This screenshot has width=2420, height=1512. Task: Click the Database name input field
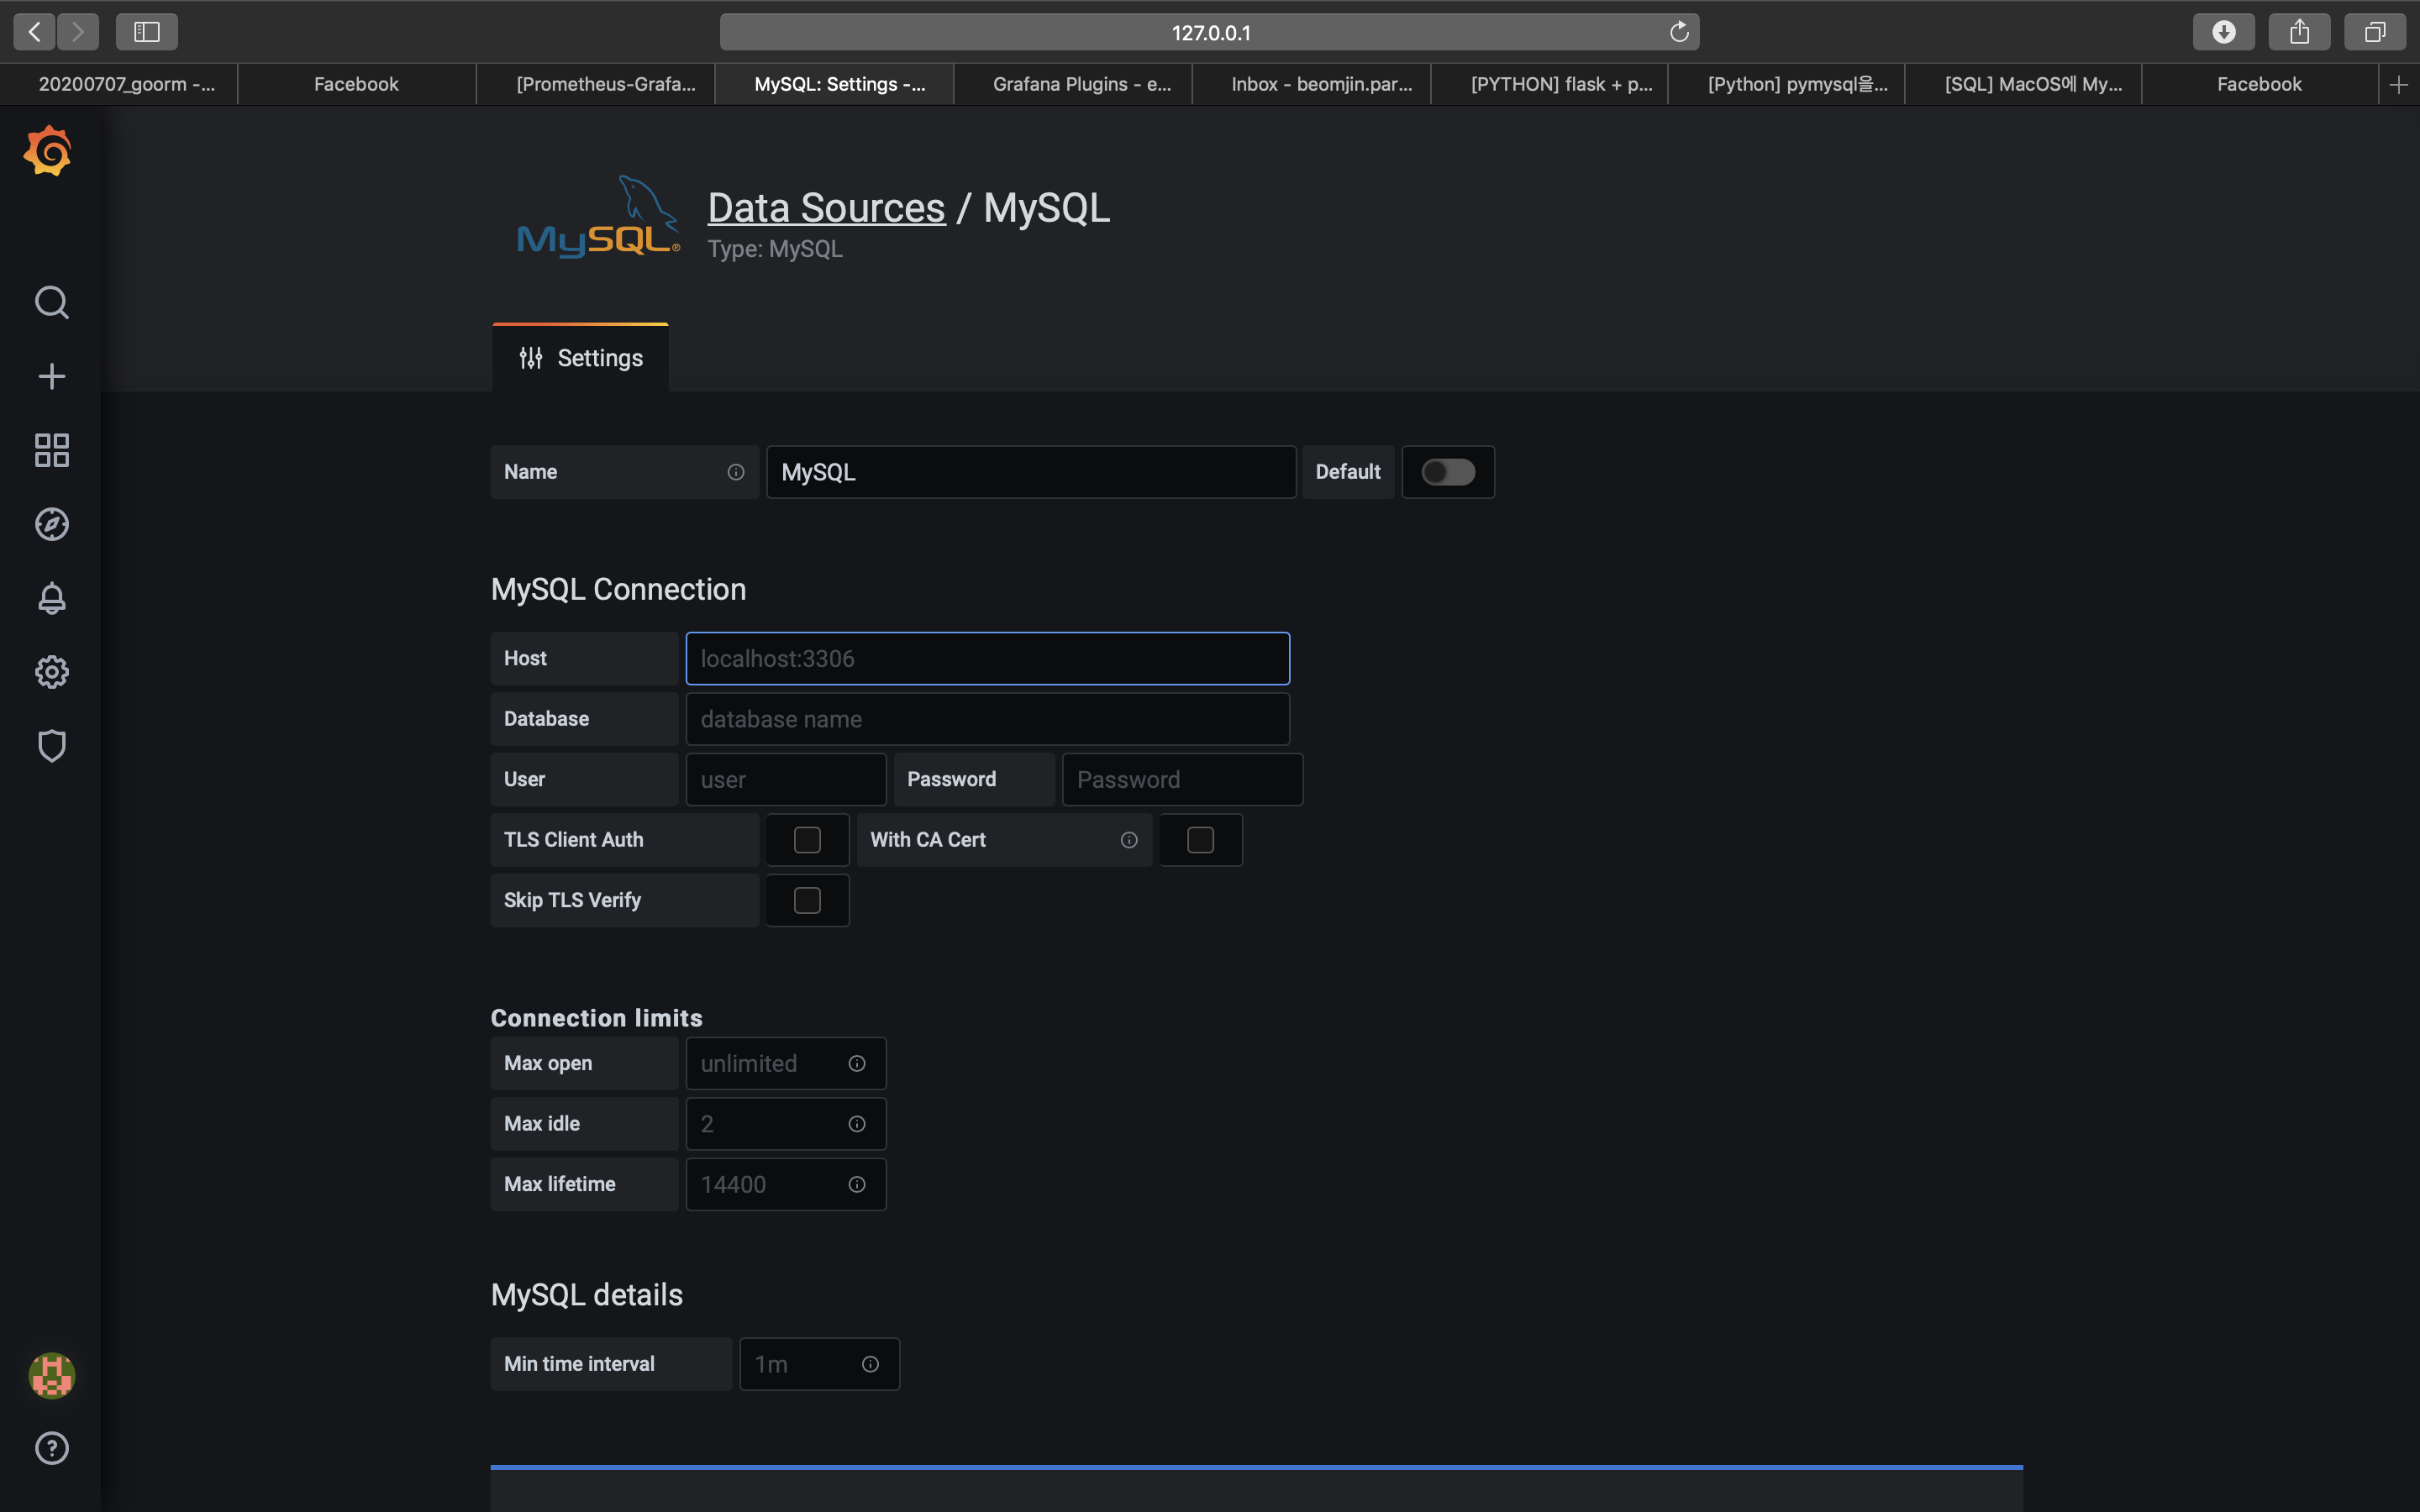click(x=987, y=719)
